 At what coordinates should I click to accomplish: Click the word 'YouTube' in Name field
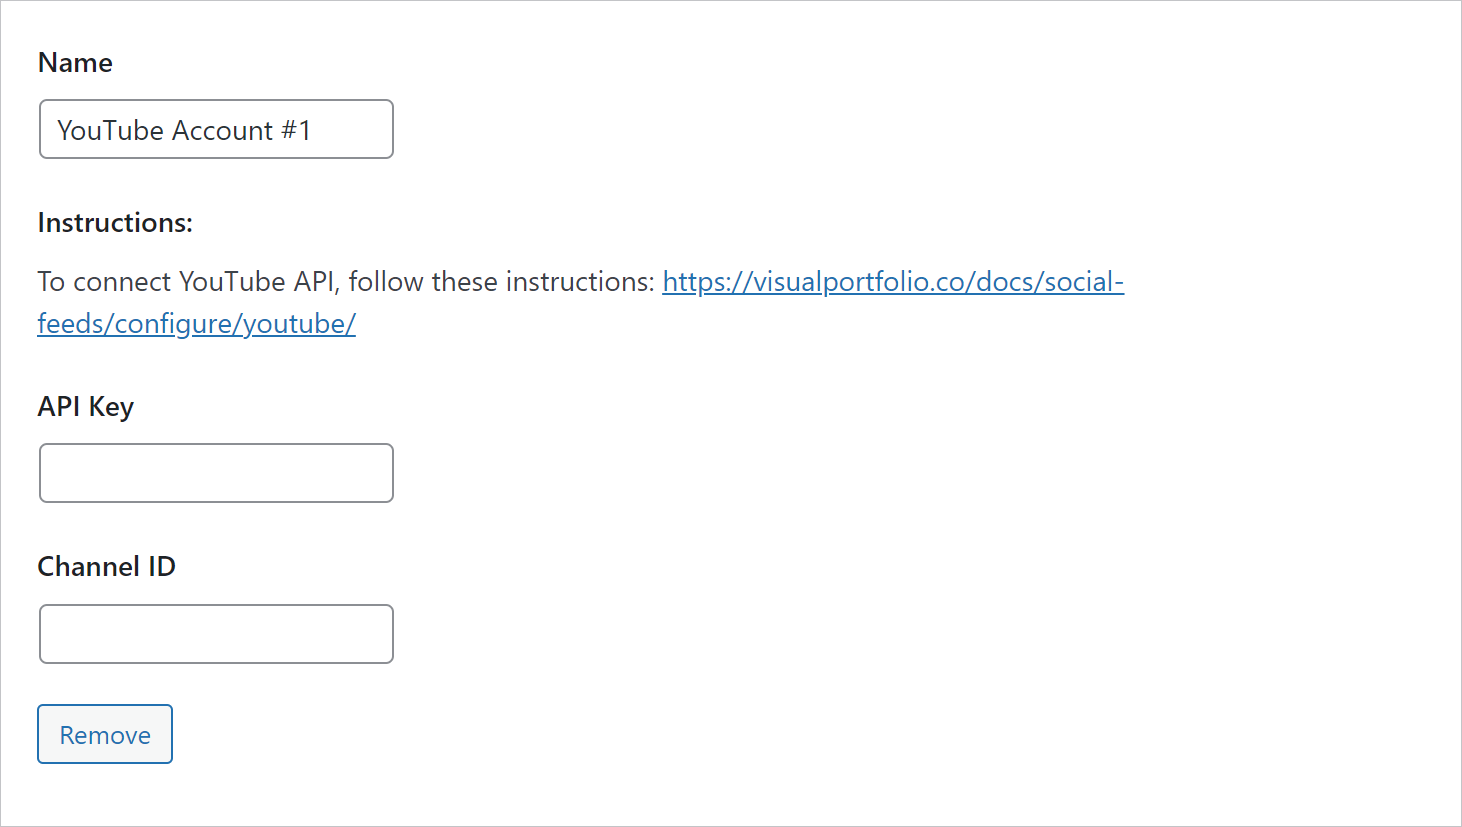click(110, 130)
